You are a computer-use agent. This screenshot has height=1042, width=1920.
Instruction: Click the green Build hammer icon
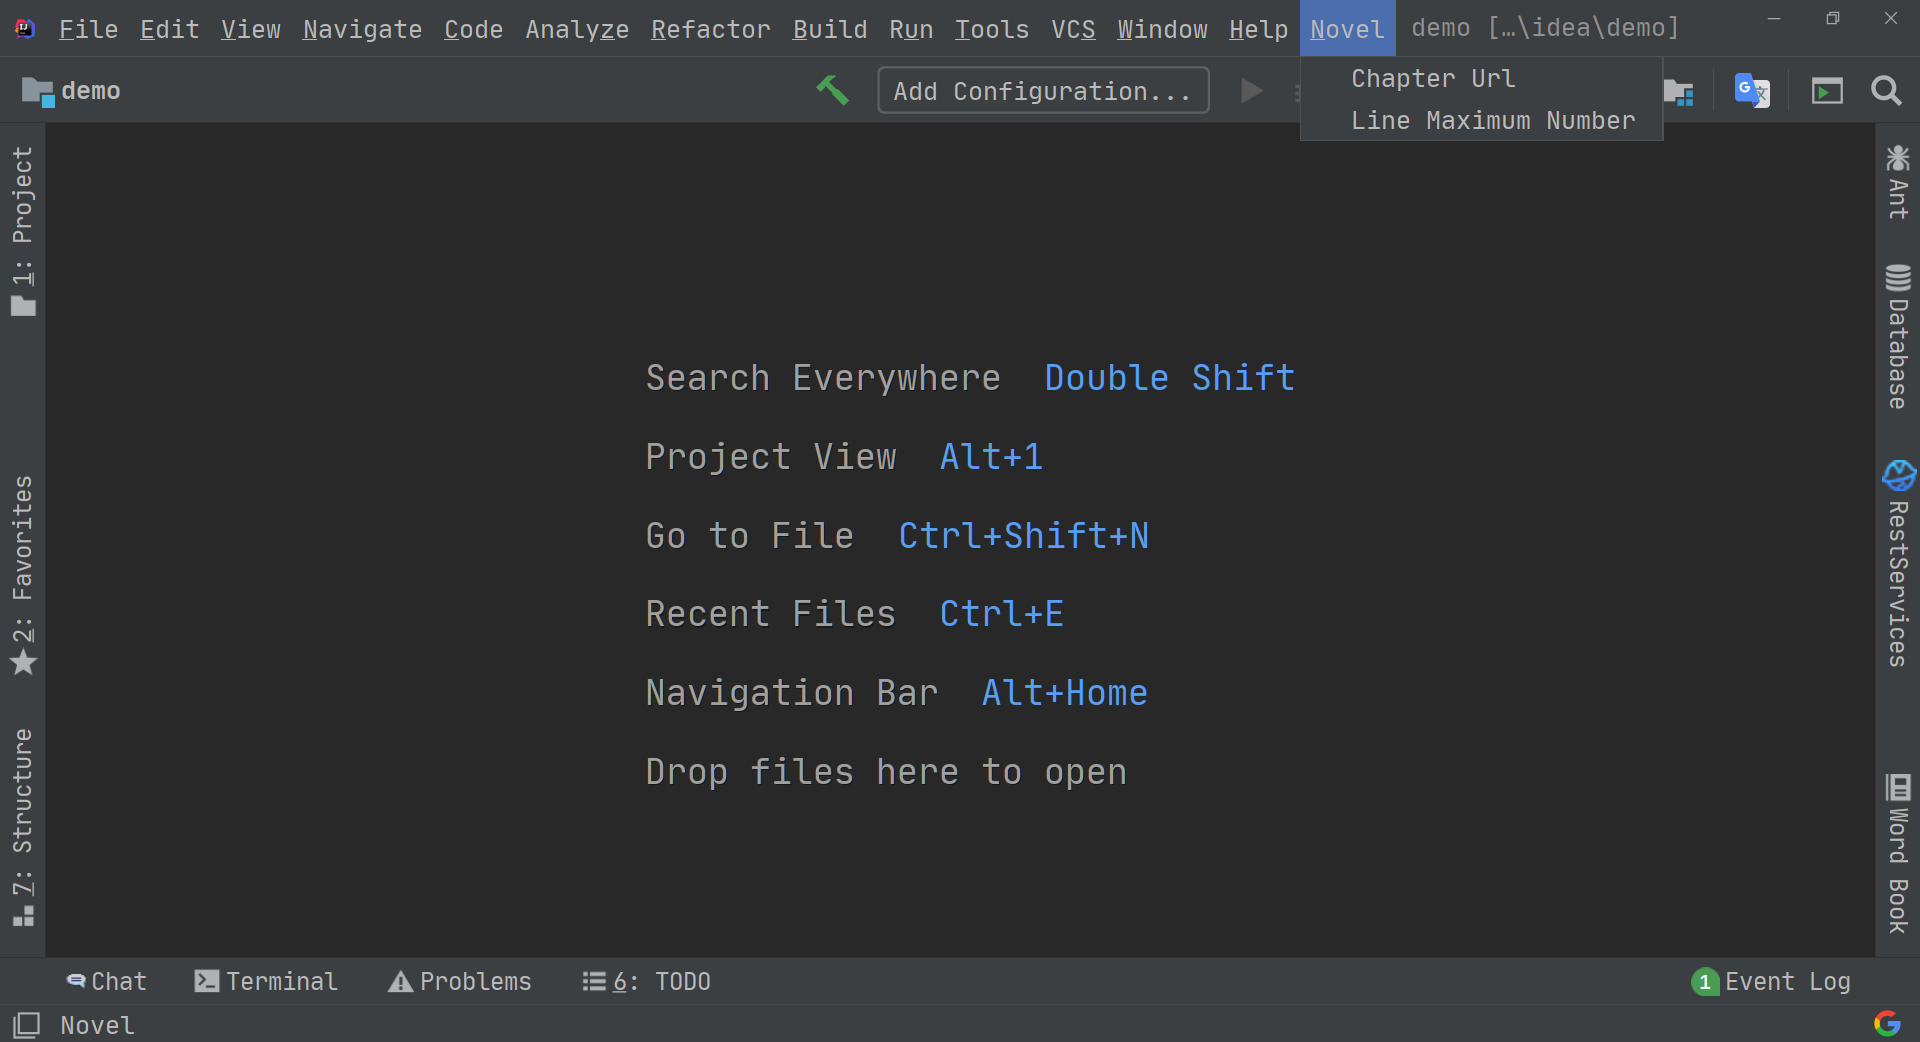coord(833,89)
